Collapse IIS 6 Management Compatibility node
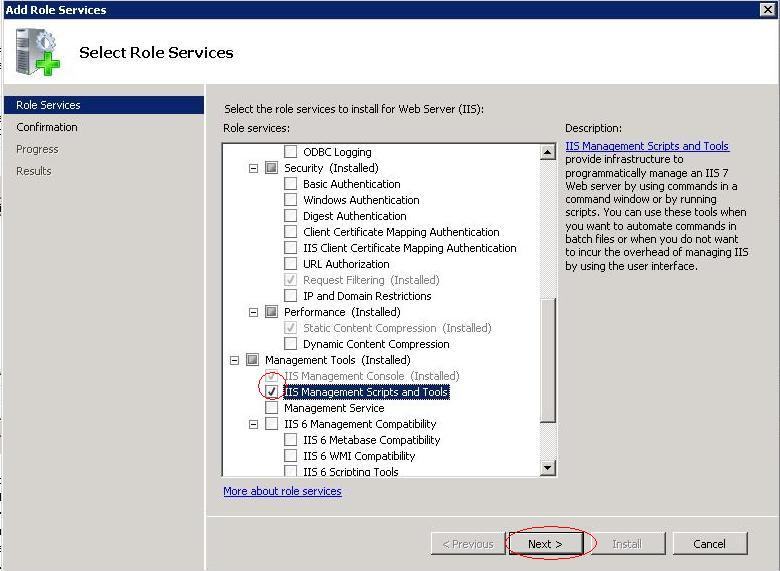 pyautogui.click(x=254, y=424)
